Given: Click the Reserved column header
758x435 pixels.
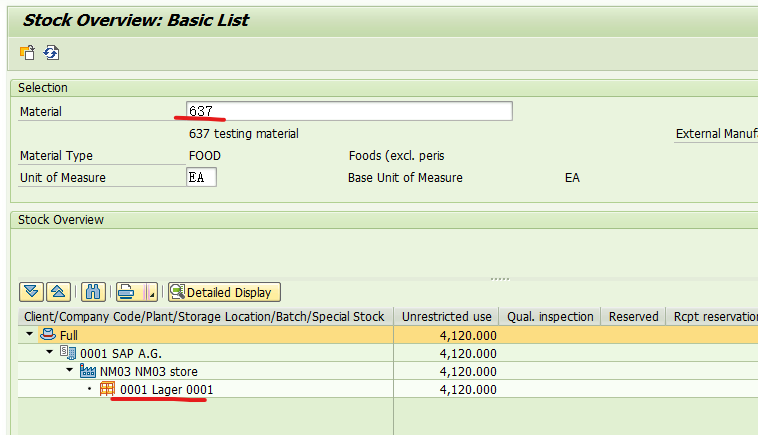Looking at the screenshot, I should click(x=633, y=317).
